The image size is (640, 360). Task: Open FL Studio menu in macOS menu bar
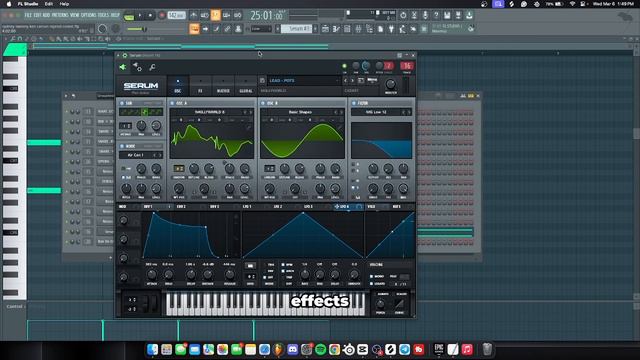[x=28, y=4]
